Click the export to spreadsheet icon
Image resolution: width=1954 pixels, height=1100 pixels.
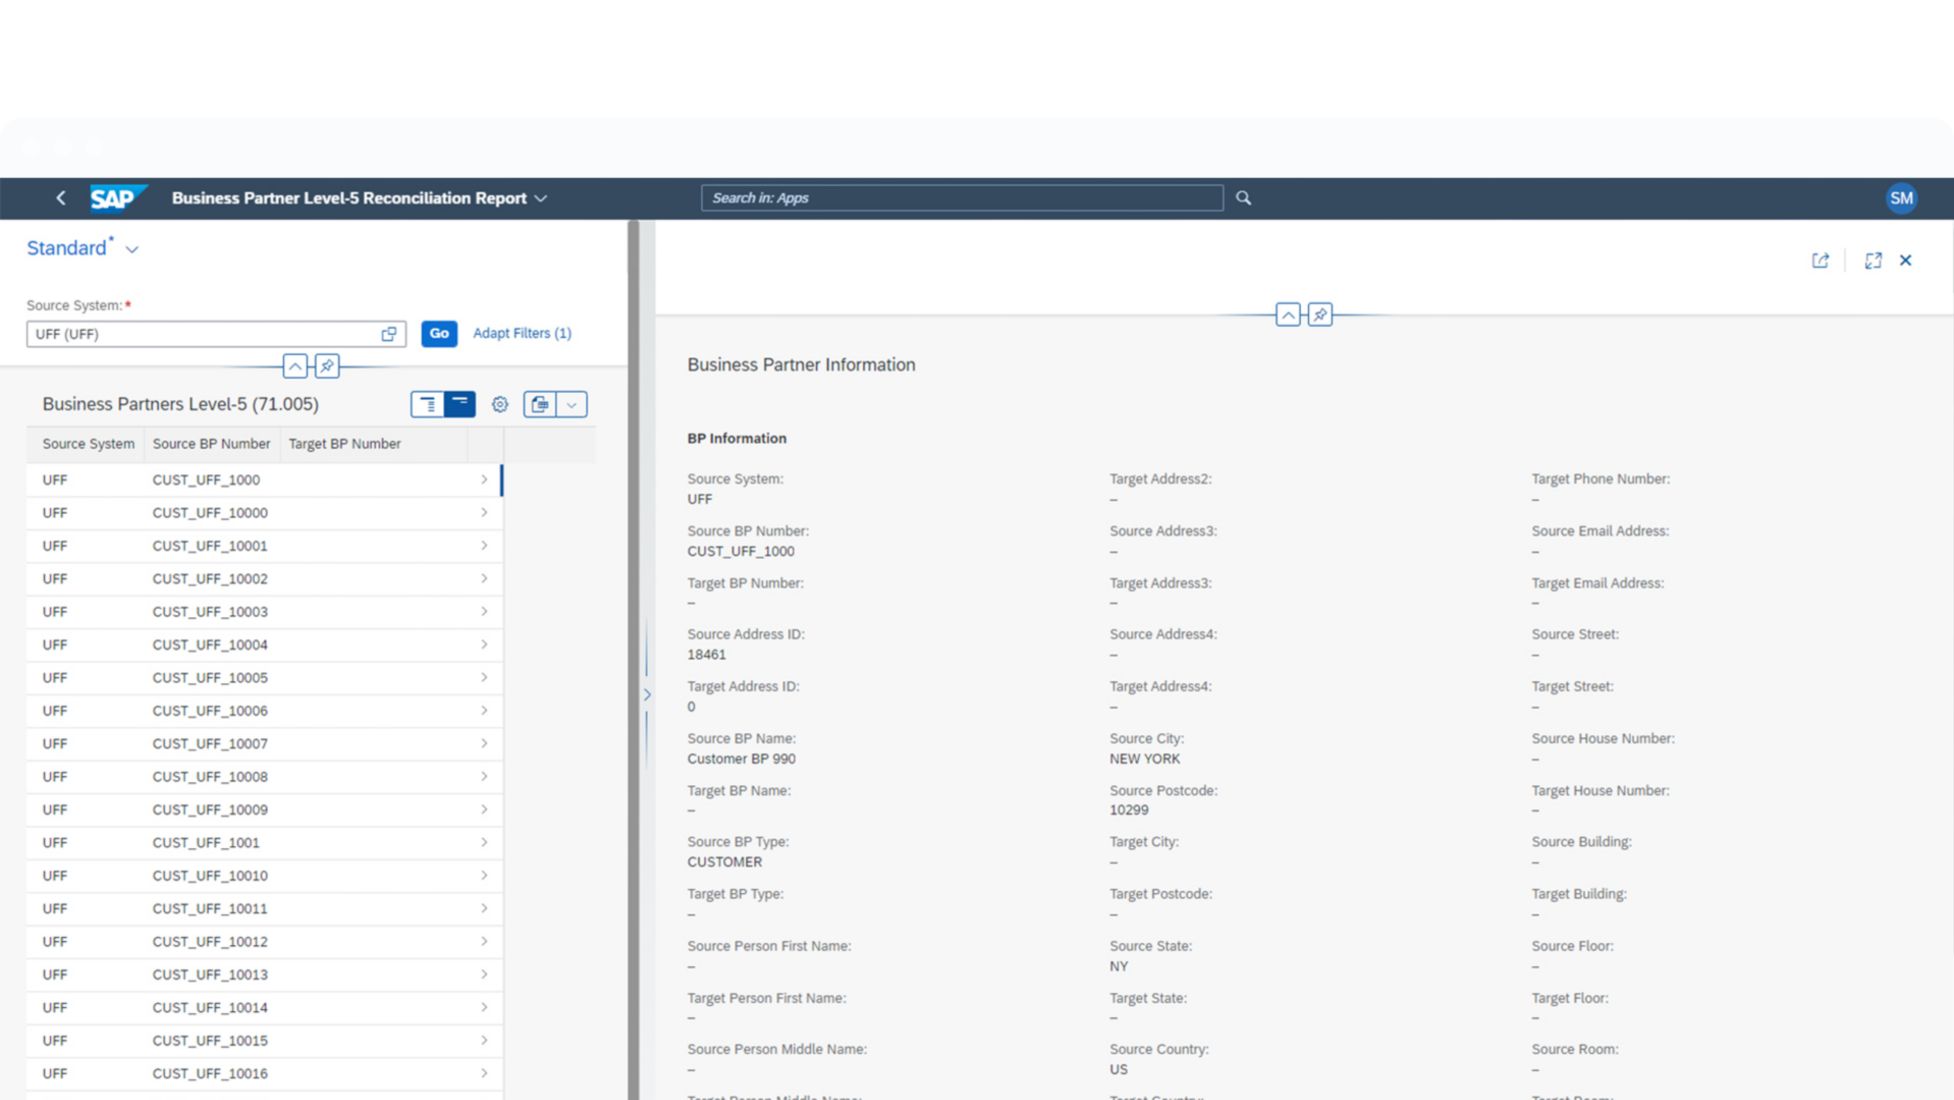540,404
